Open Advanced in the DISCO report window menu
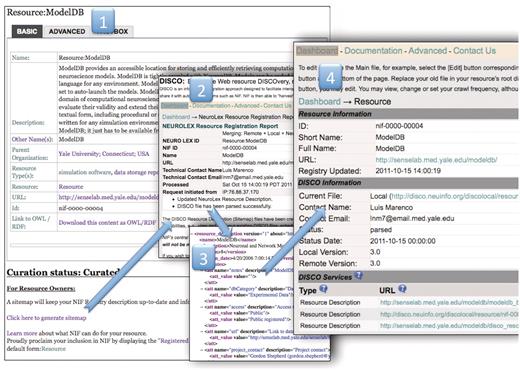The image size is (520, 370). click(x=247, y=106)
